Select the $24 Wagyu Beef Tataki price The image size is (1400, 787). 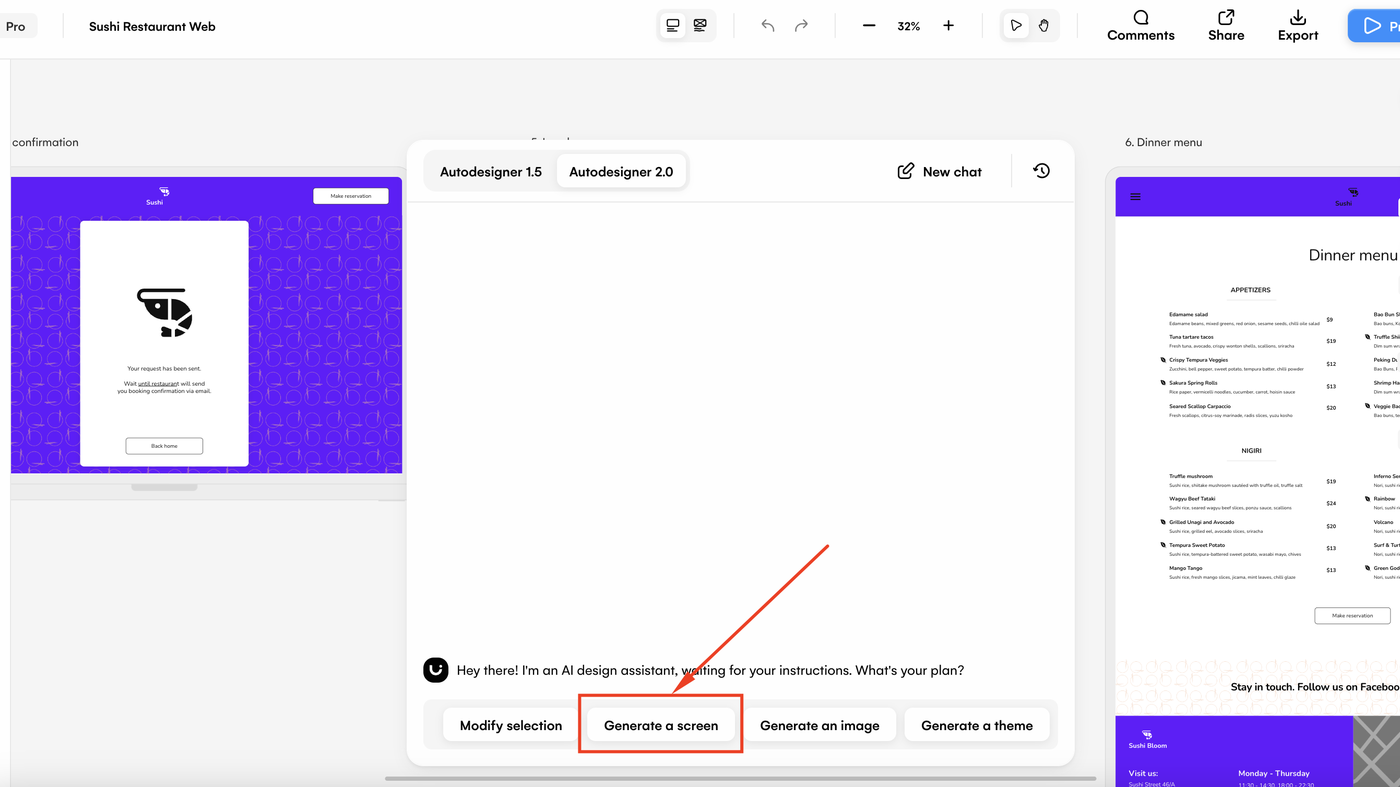coord(1331,503)
